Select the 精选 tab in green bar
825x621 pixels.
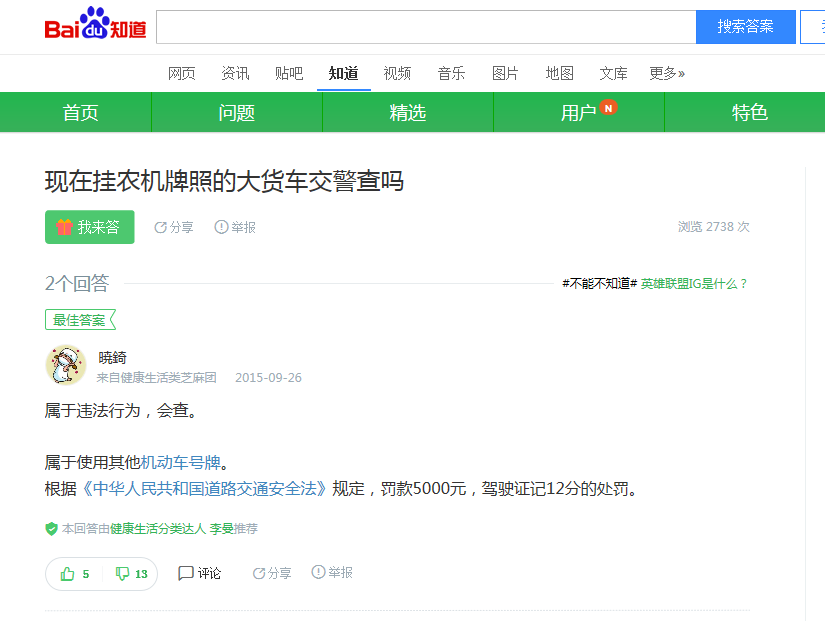pyautogui.click(x=407, y=112)
